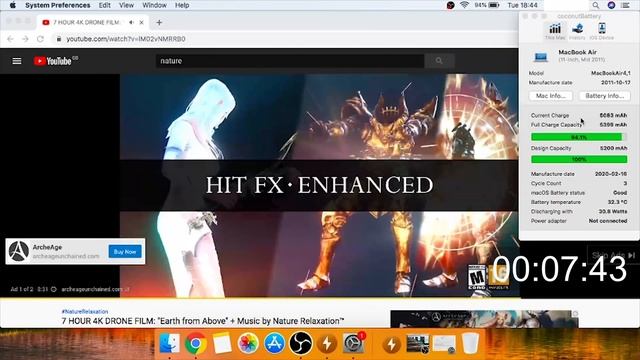Click the search box containing nature
Viewport: 640px width, 360px height.
pyautogui.click(x=290, y=61)
